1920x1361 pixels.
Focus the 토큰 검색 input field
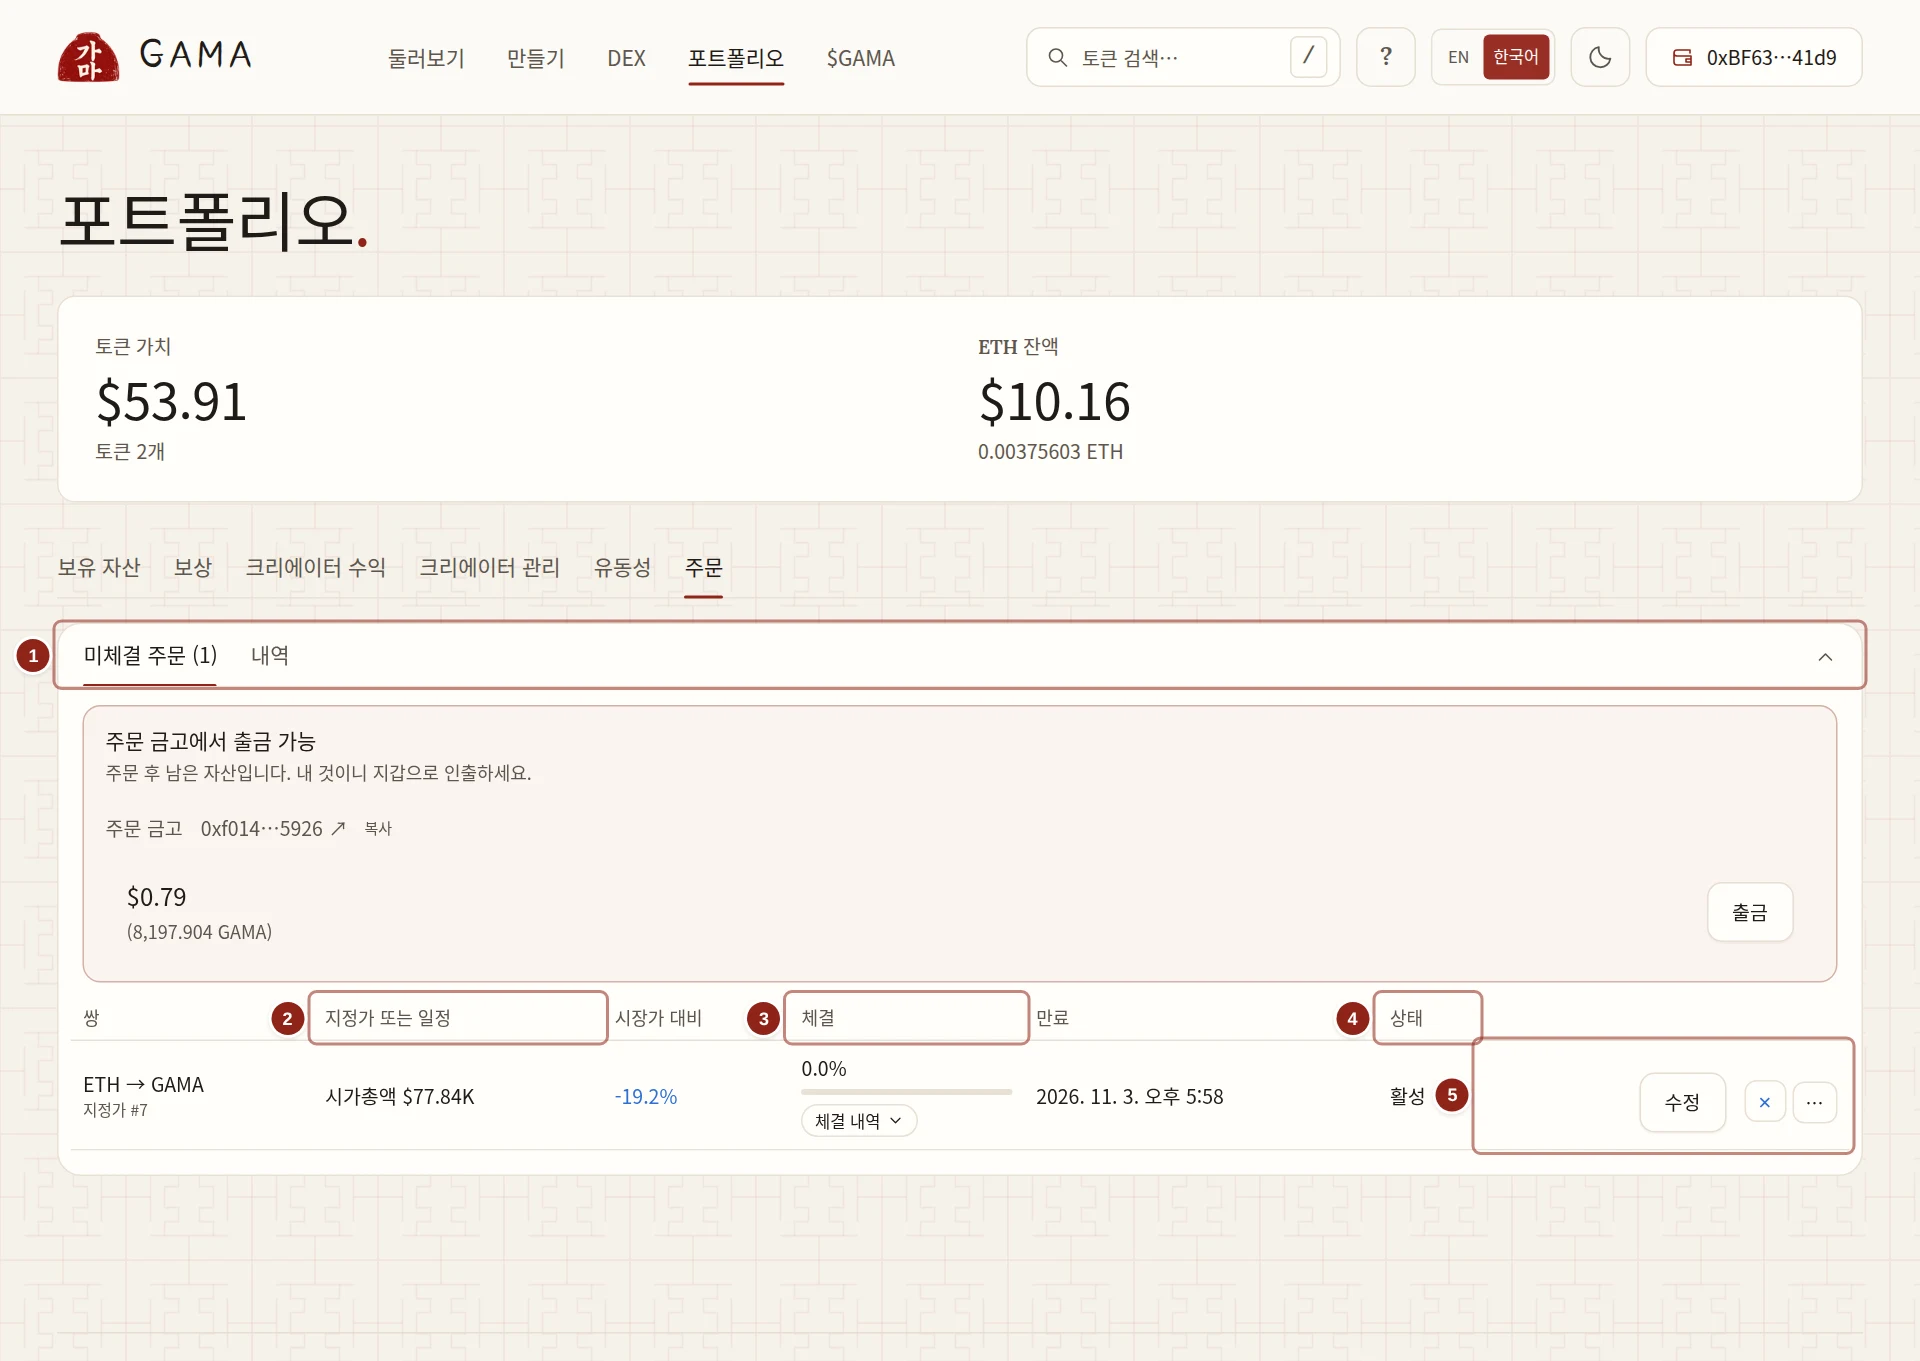pyautogui.click(x=1182, y=57)
